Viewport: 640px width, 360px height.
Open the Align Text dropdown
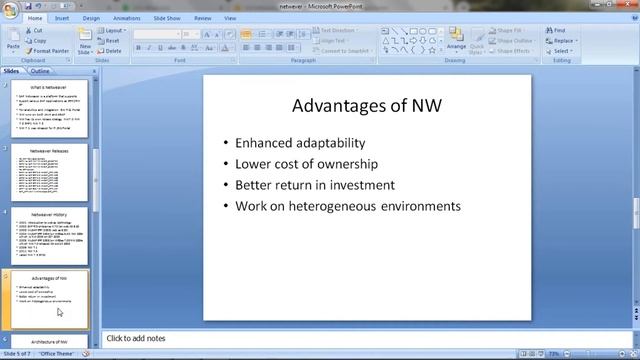[x=331, y=40]
